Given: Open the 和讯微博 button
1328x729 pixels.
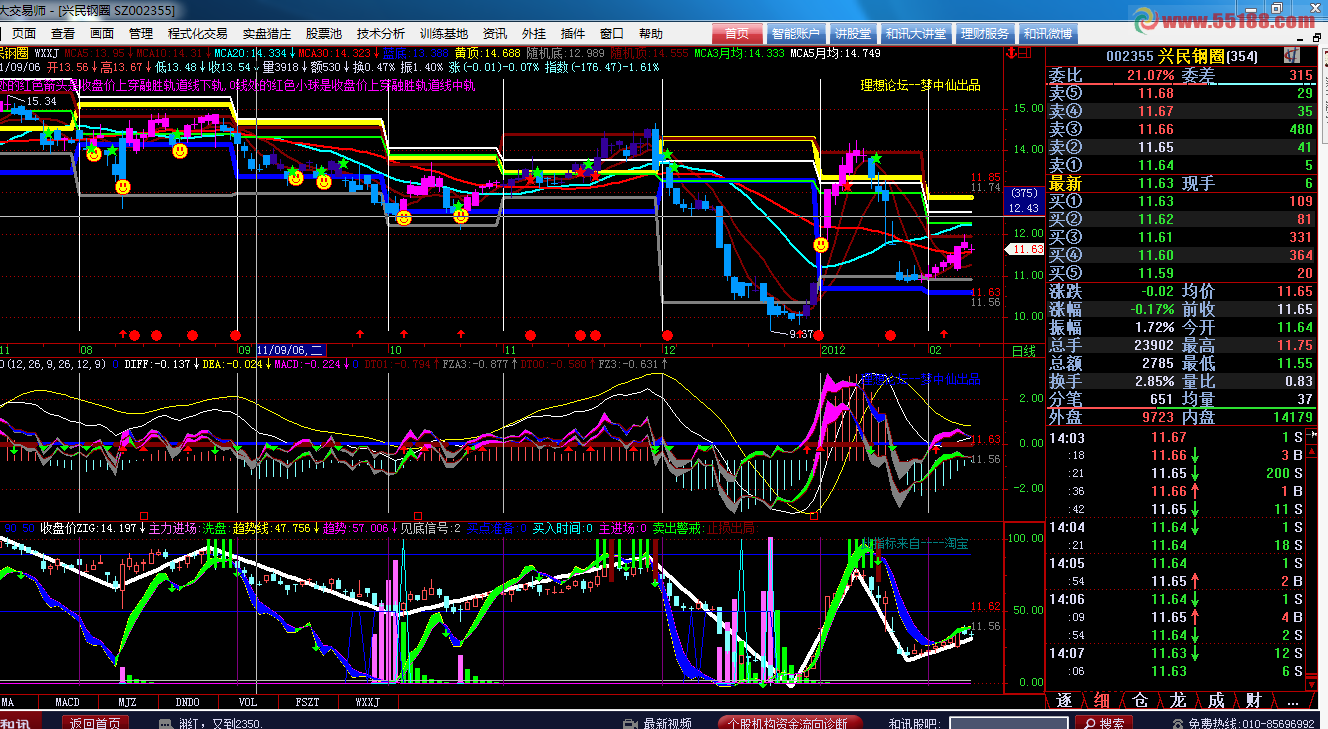Looking at the screenshot, I should coord(1049,33).
